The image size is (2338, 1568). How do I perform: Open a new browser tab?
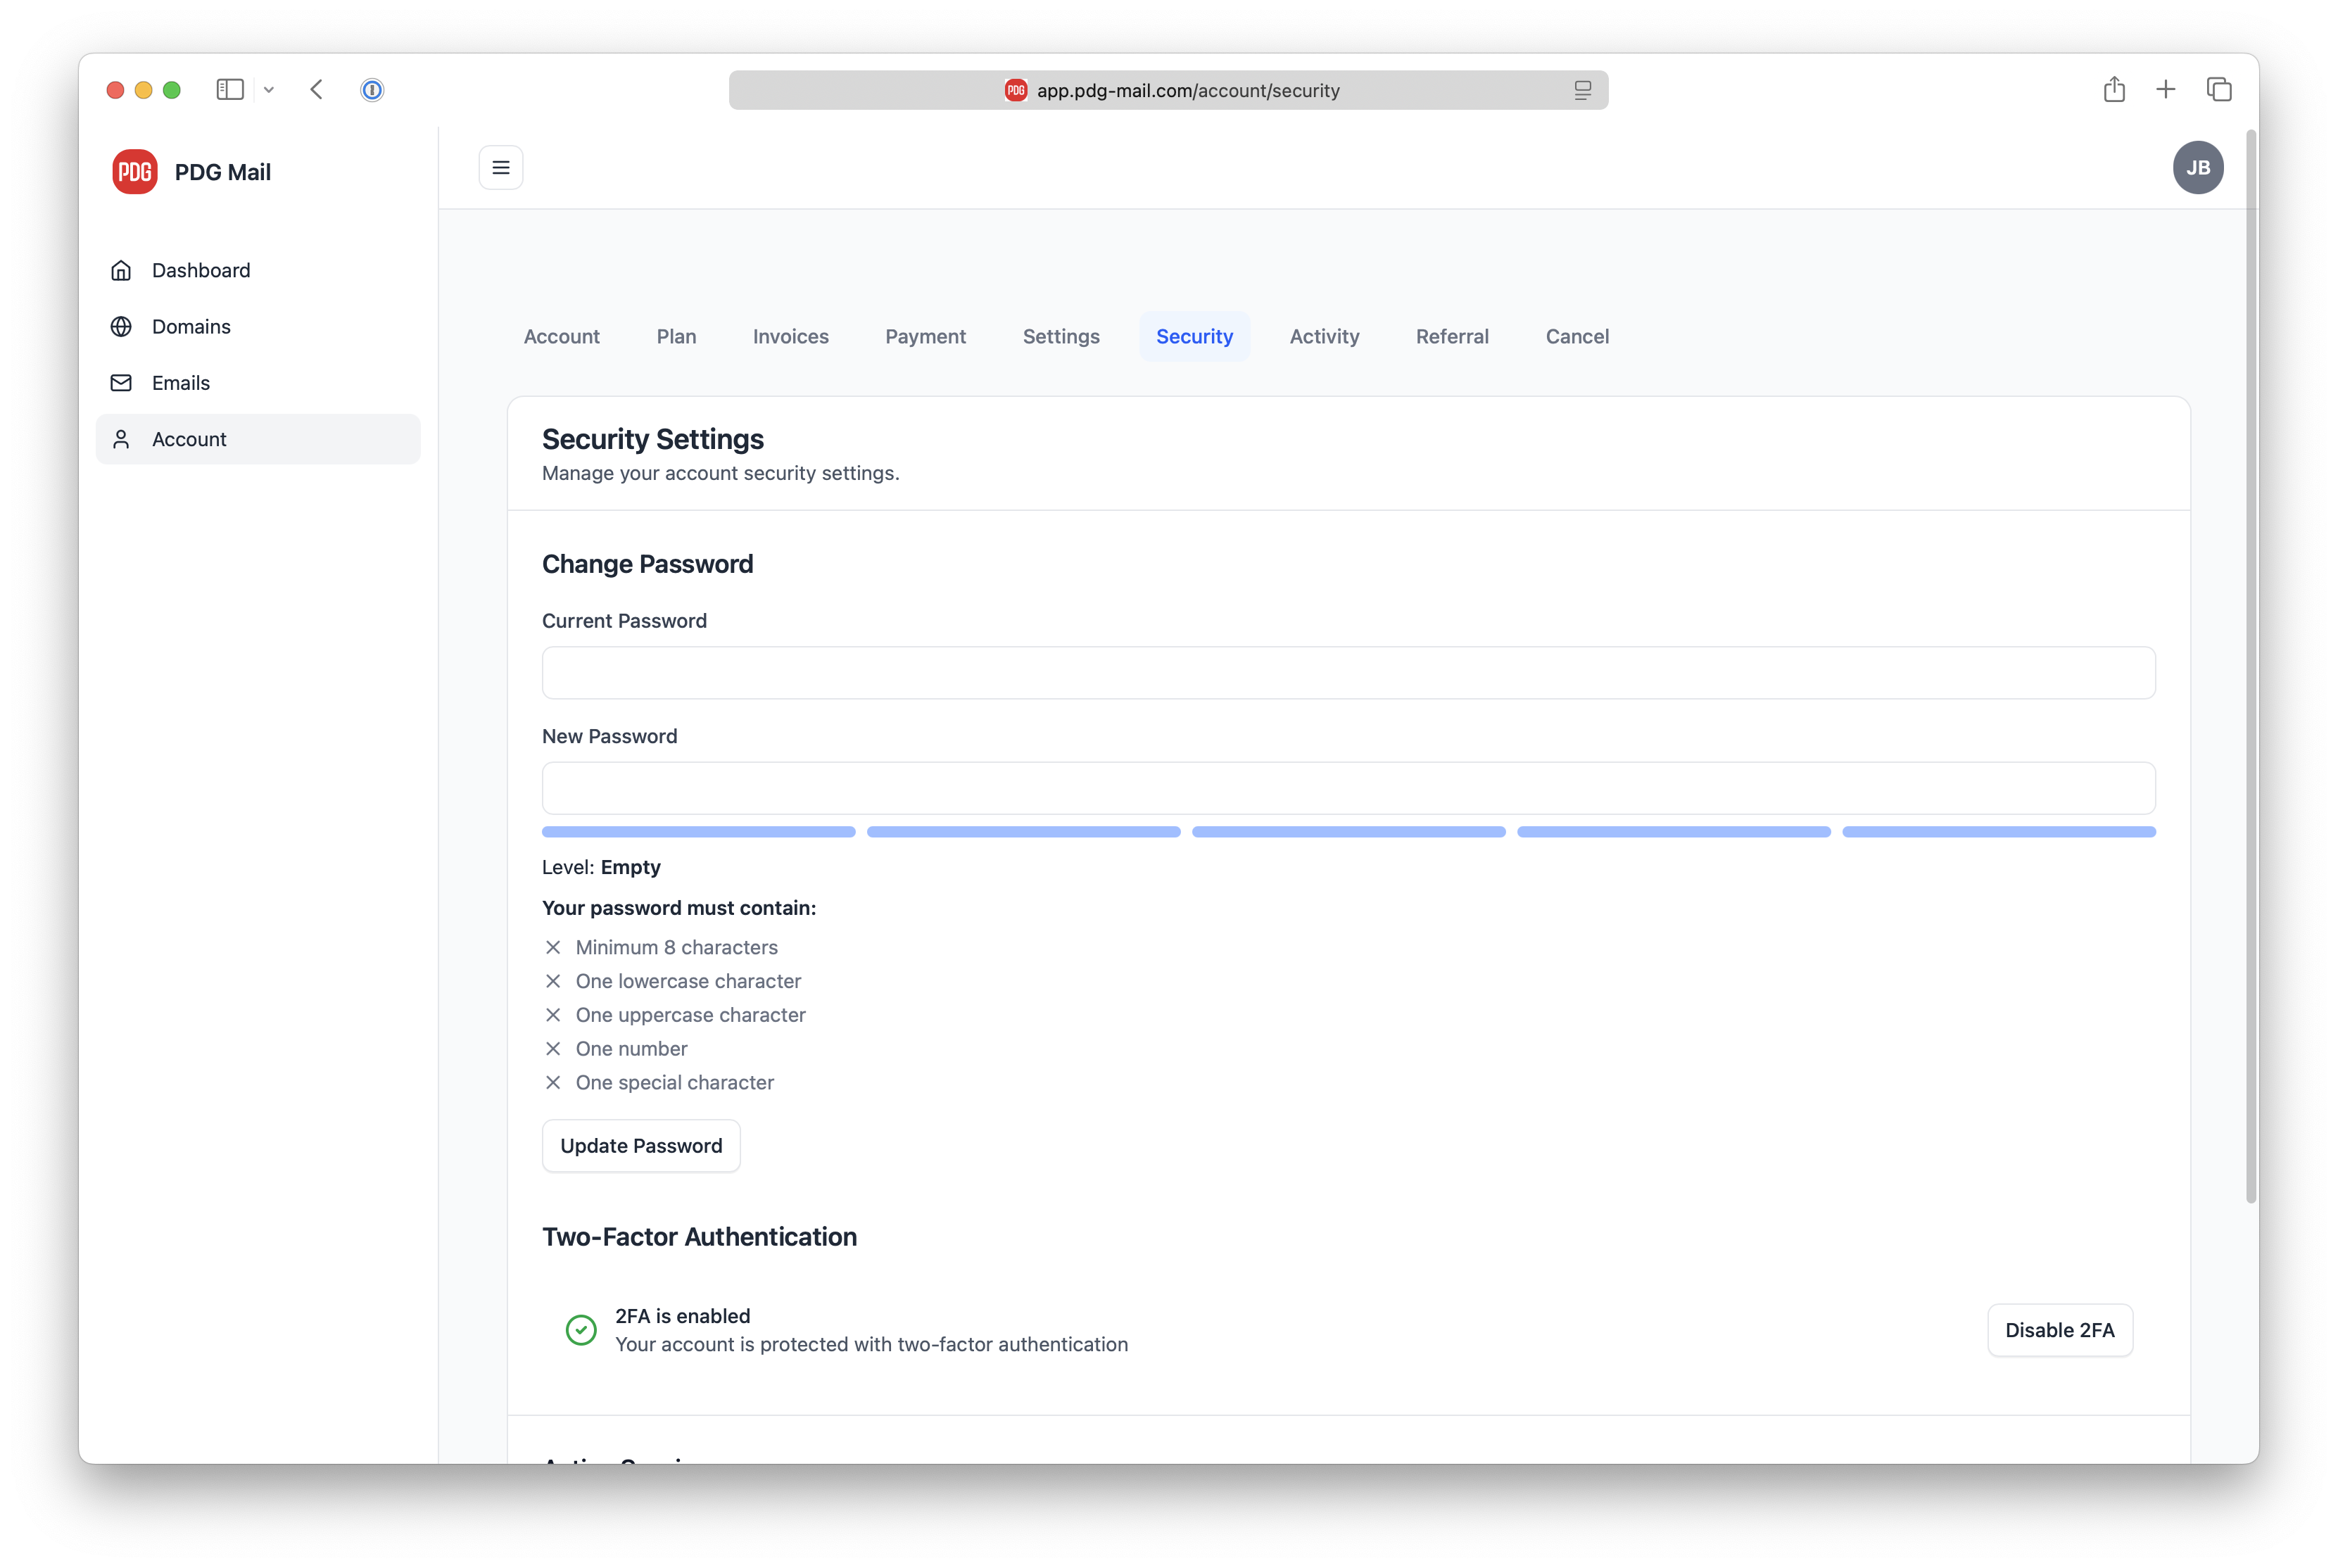pos(2166,89)
